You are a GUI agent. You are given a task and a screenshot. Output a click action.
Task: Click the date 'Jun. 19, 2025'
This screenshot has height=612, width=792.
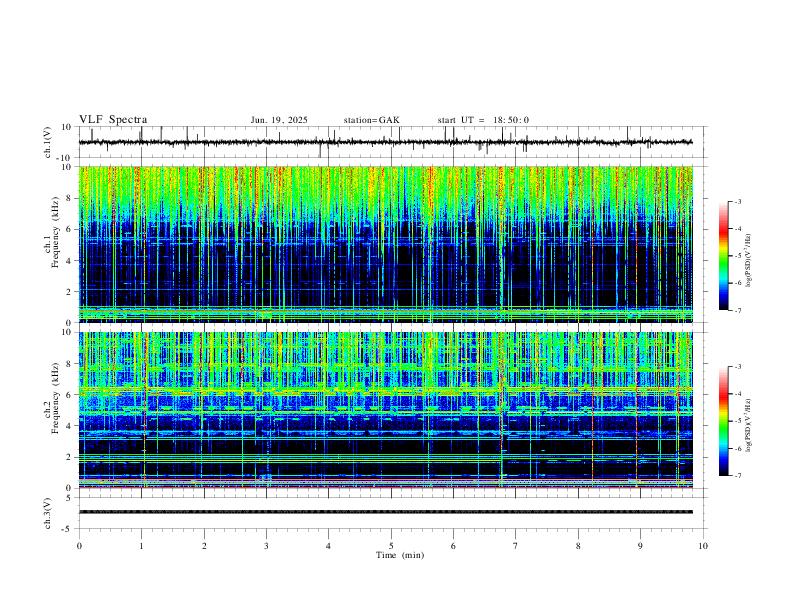point(279,120)
